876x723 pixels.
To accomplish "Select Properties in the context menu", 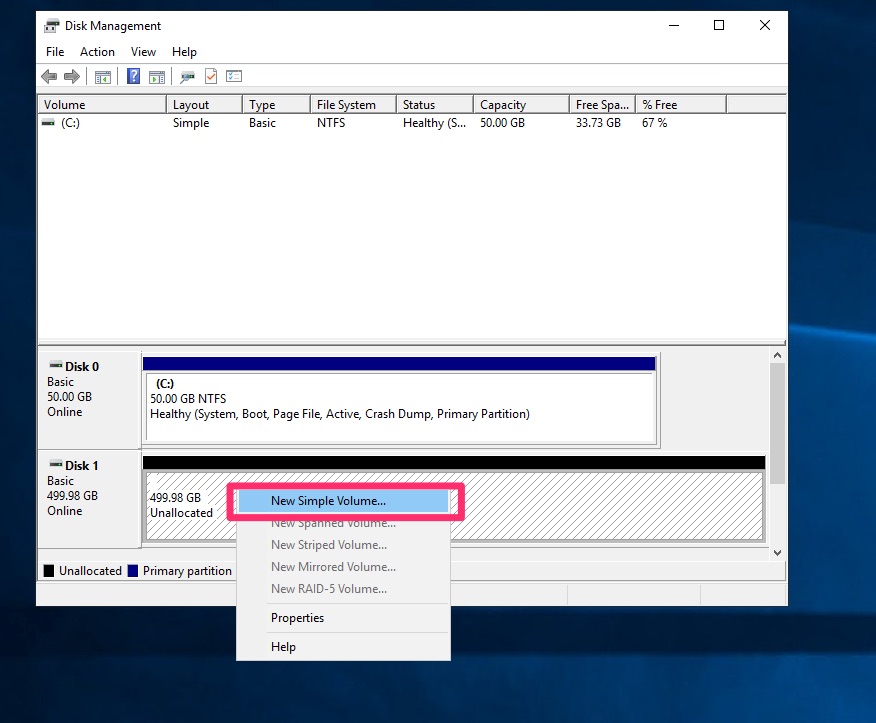I will (x=297, y=618).
